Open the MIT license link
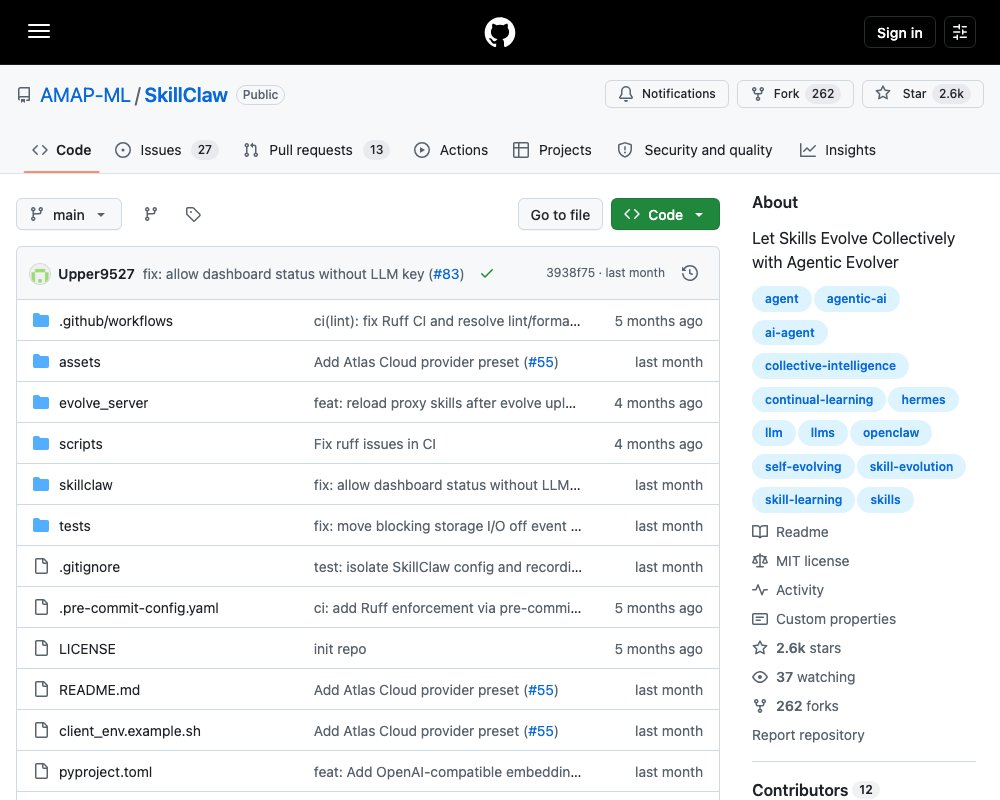Image resolution: width=1000 pixels, height=800 pixels. click(x=801, y=561)
